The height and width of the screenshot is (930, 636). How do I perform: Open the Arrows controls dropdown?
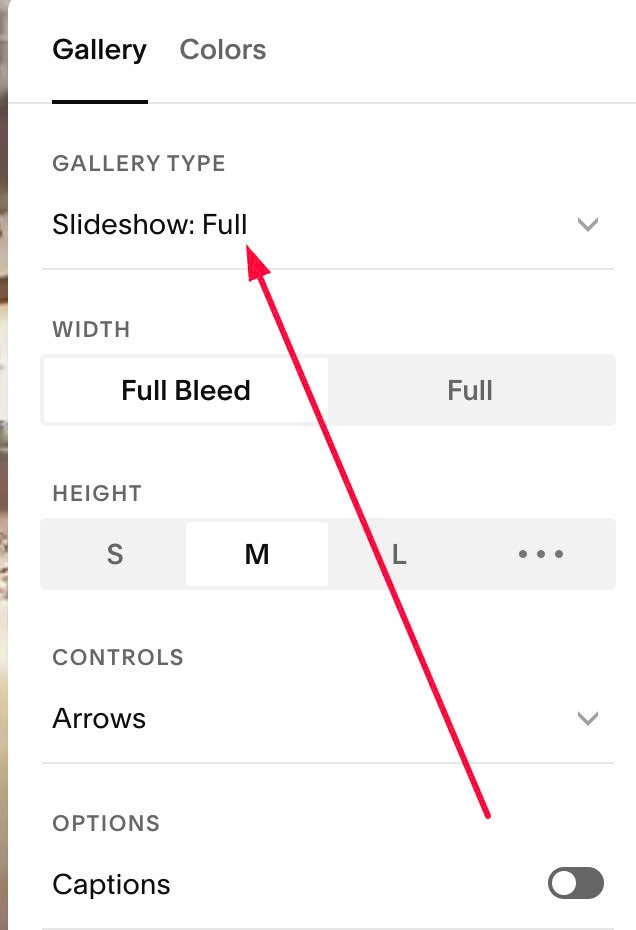[100, 718]
